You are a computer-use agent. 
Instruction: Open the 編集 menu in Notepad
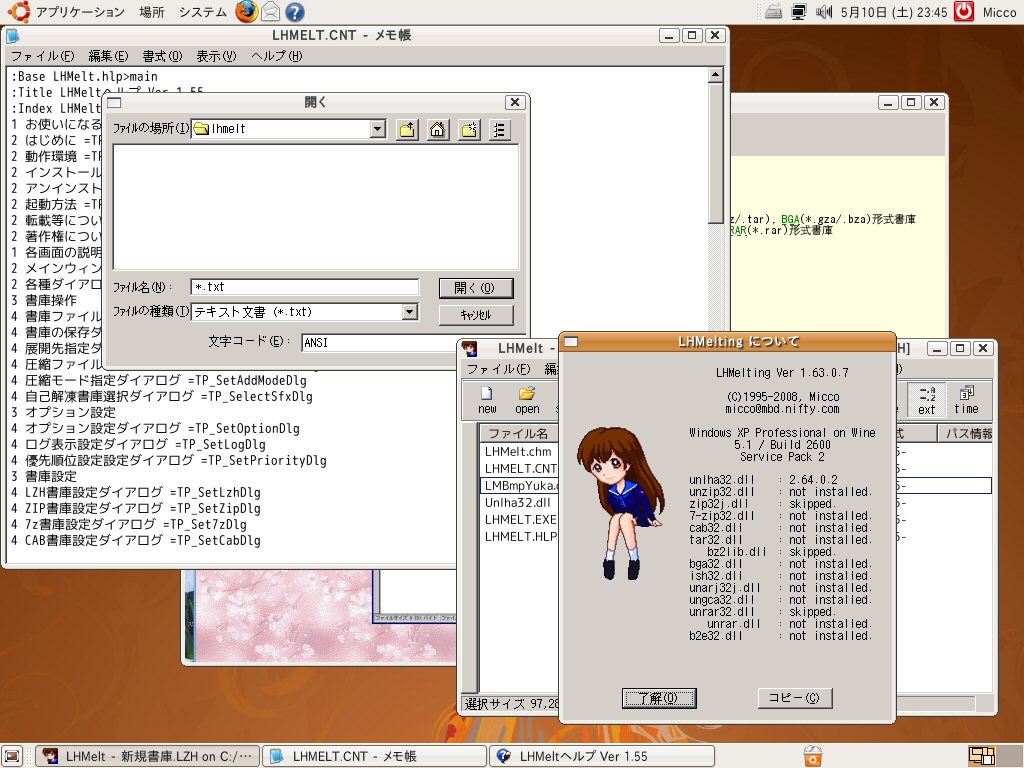point(108,56)
